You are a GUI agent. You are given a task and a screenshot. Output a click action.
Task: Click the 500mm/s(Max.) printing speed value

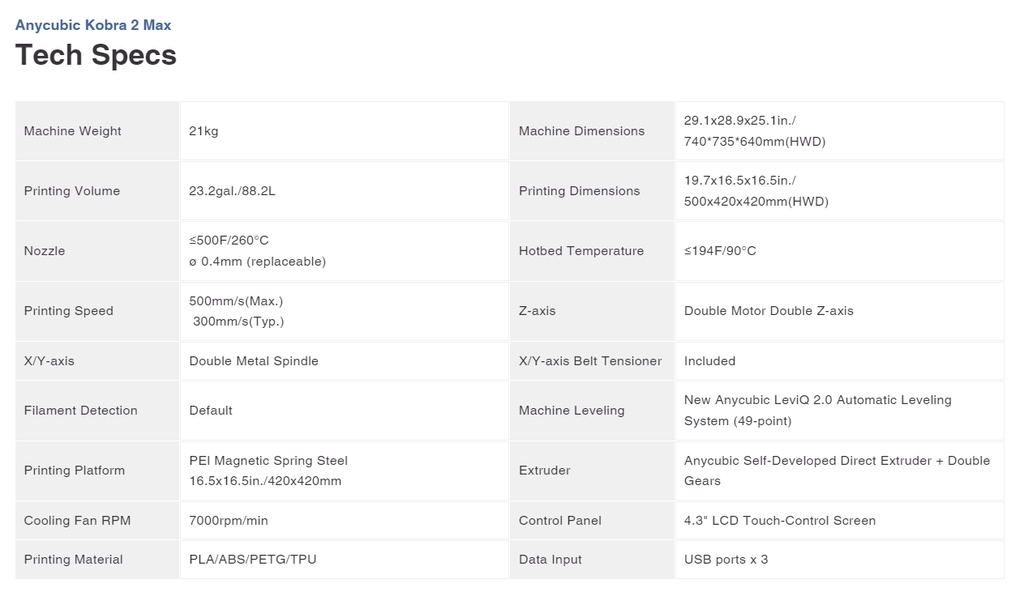(236, 301)
